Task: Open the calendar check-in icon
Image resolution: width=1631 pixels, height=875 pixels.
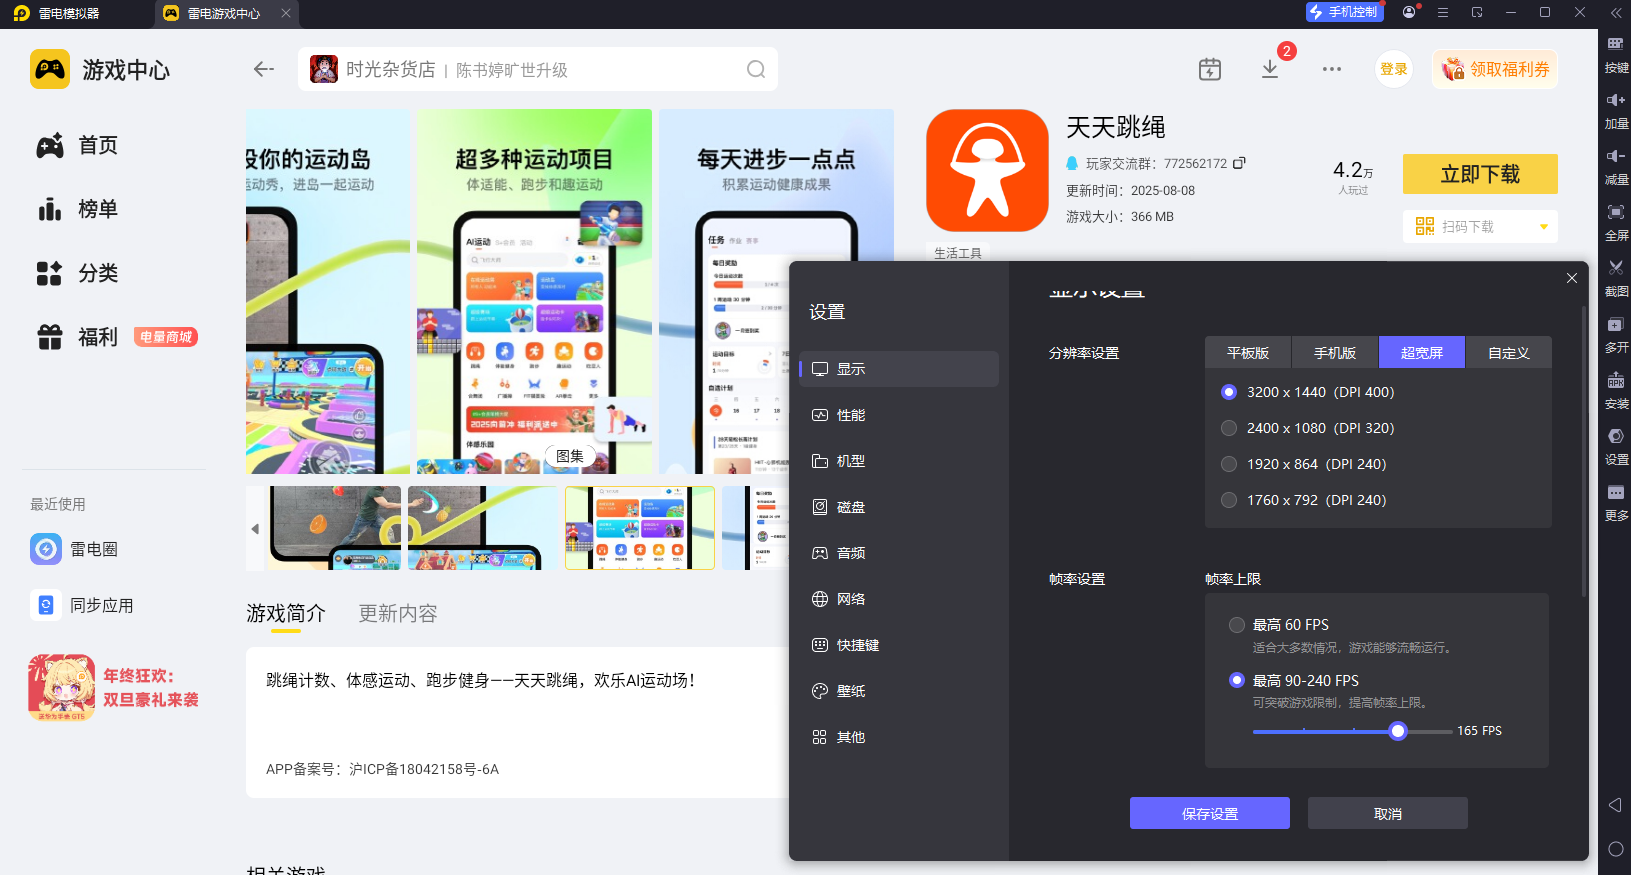Action: coord(1210,69)
